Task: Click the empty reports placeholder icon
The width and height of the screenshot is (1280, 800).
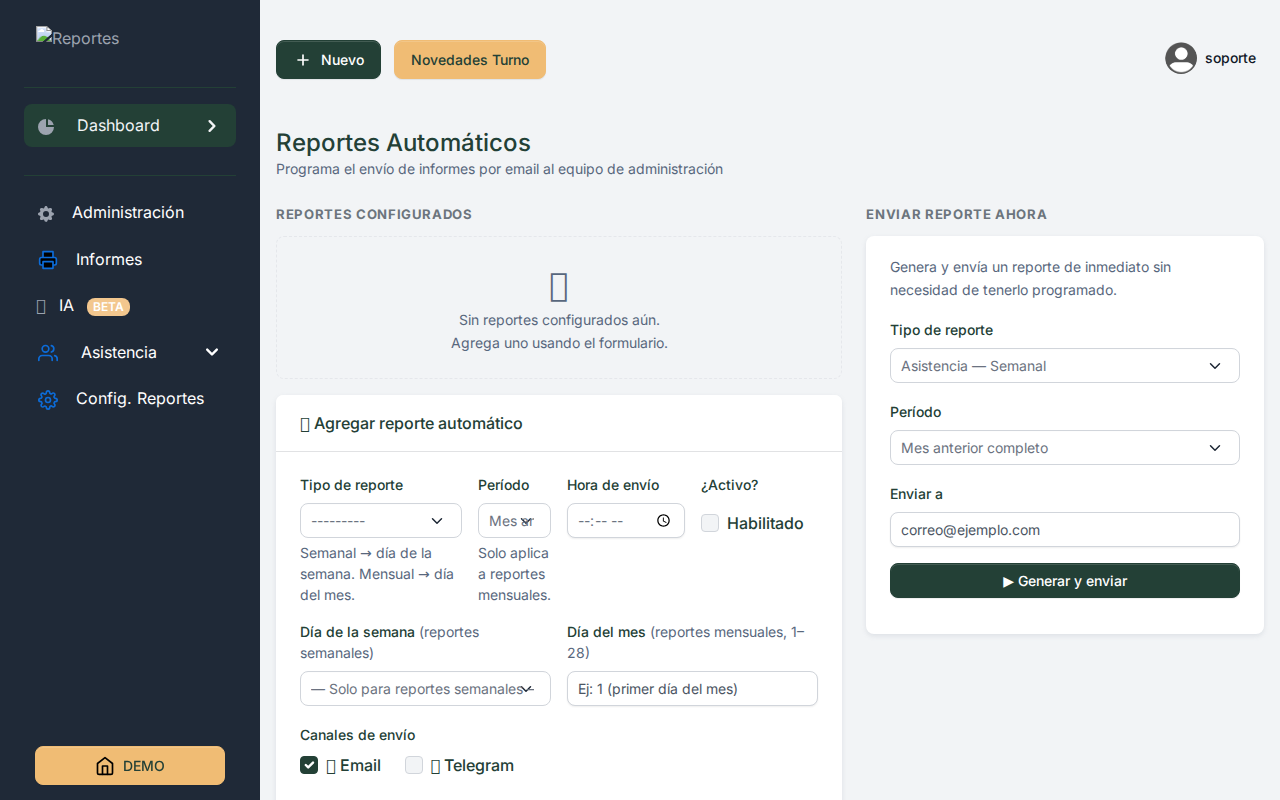Action: coord(559,287)
